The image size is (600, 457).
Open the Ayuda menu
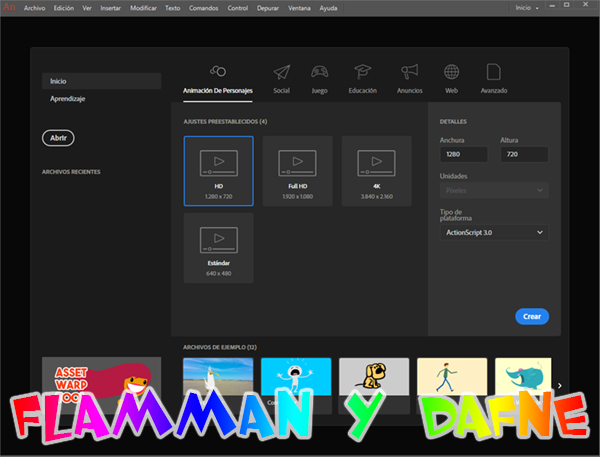(x=328, y=8)
